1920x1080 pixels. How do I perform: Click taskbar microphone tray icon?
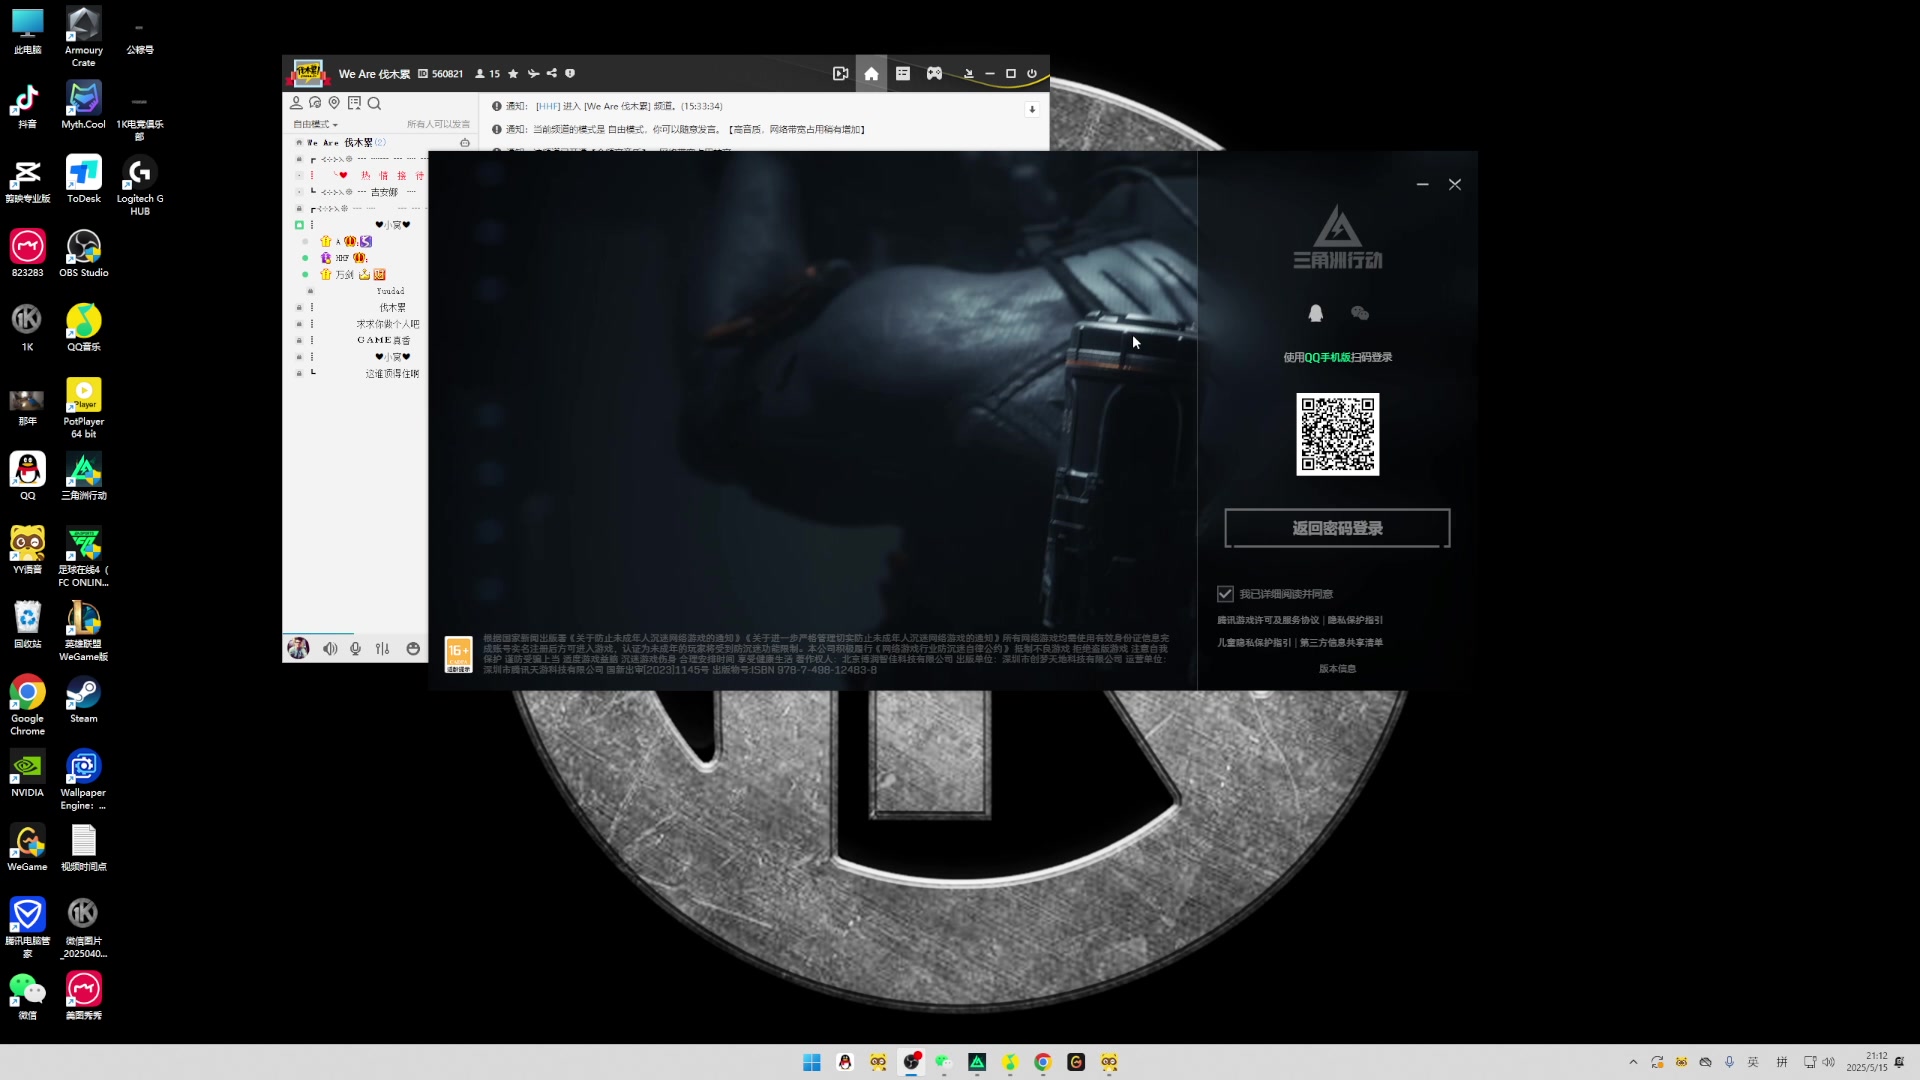[1729, 1062]
